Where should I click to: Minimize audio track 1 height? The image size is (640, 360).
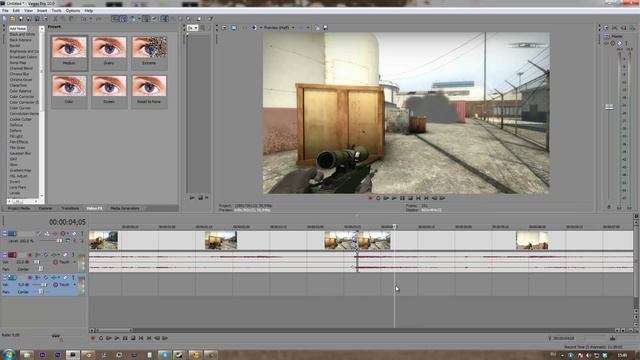click(4, 253)
